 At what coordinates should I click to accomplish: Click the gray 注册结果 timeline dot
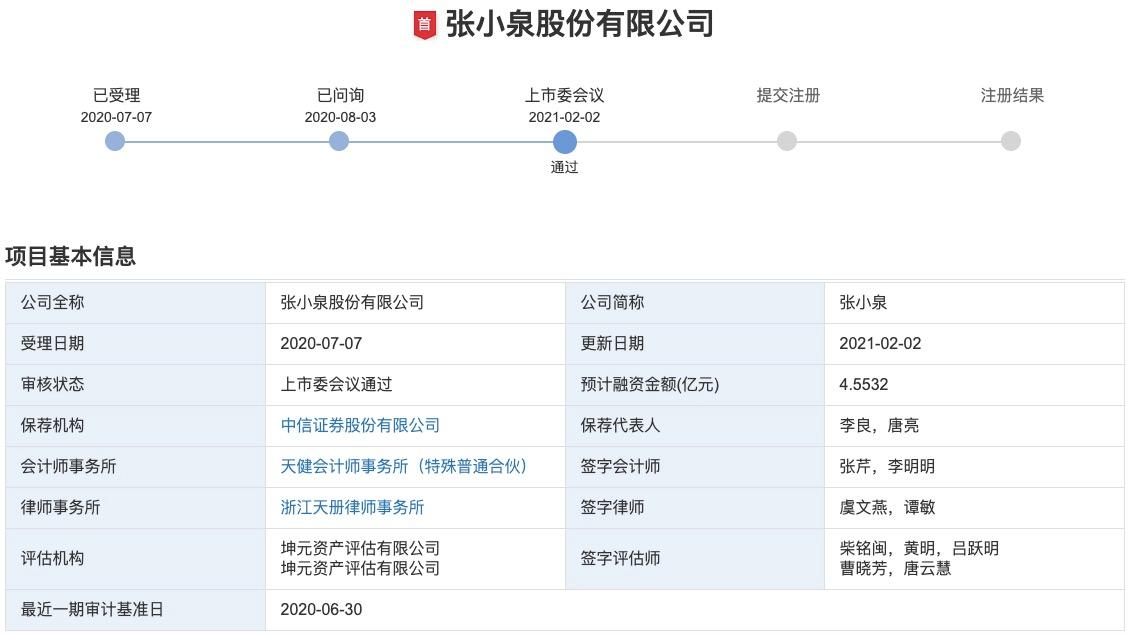click(1010, 141)
